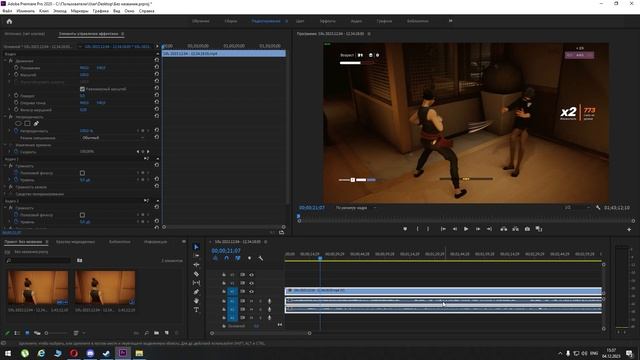
Task: Open Find in the Project panel
Action: [146, 333]
